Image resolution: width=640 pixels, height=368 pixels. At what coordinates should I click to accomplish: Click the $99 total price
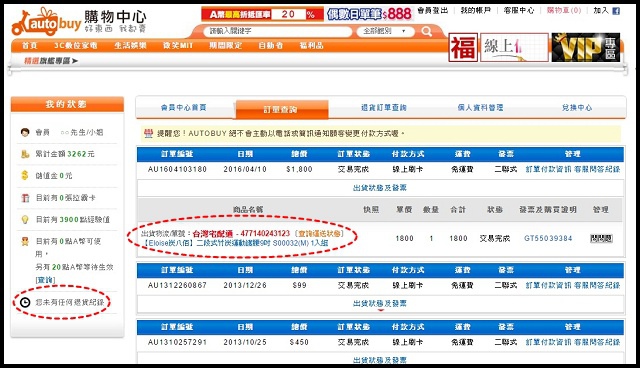[299, 285]
